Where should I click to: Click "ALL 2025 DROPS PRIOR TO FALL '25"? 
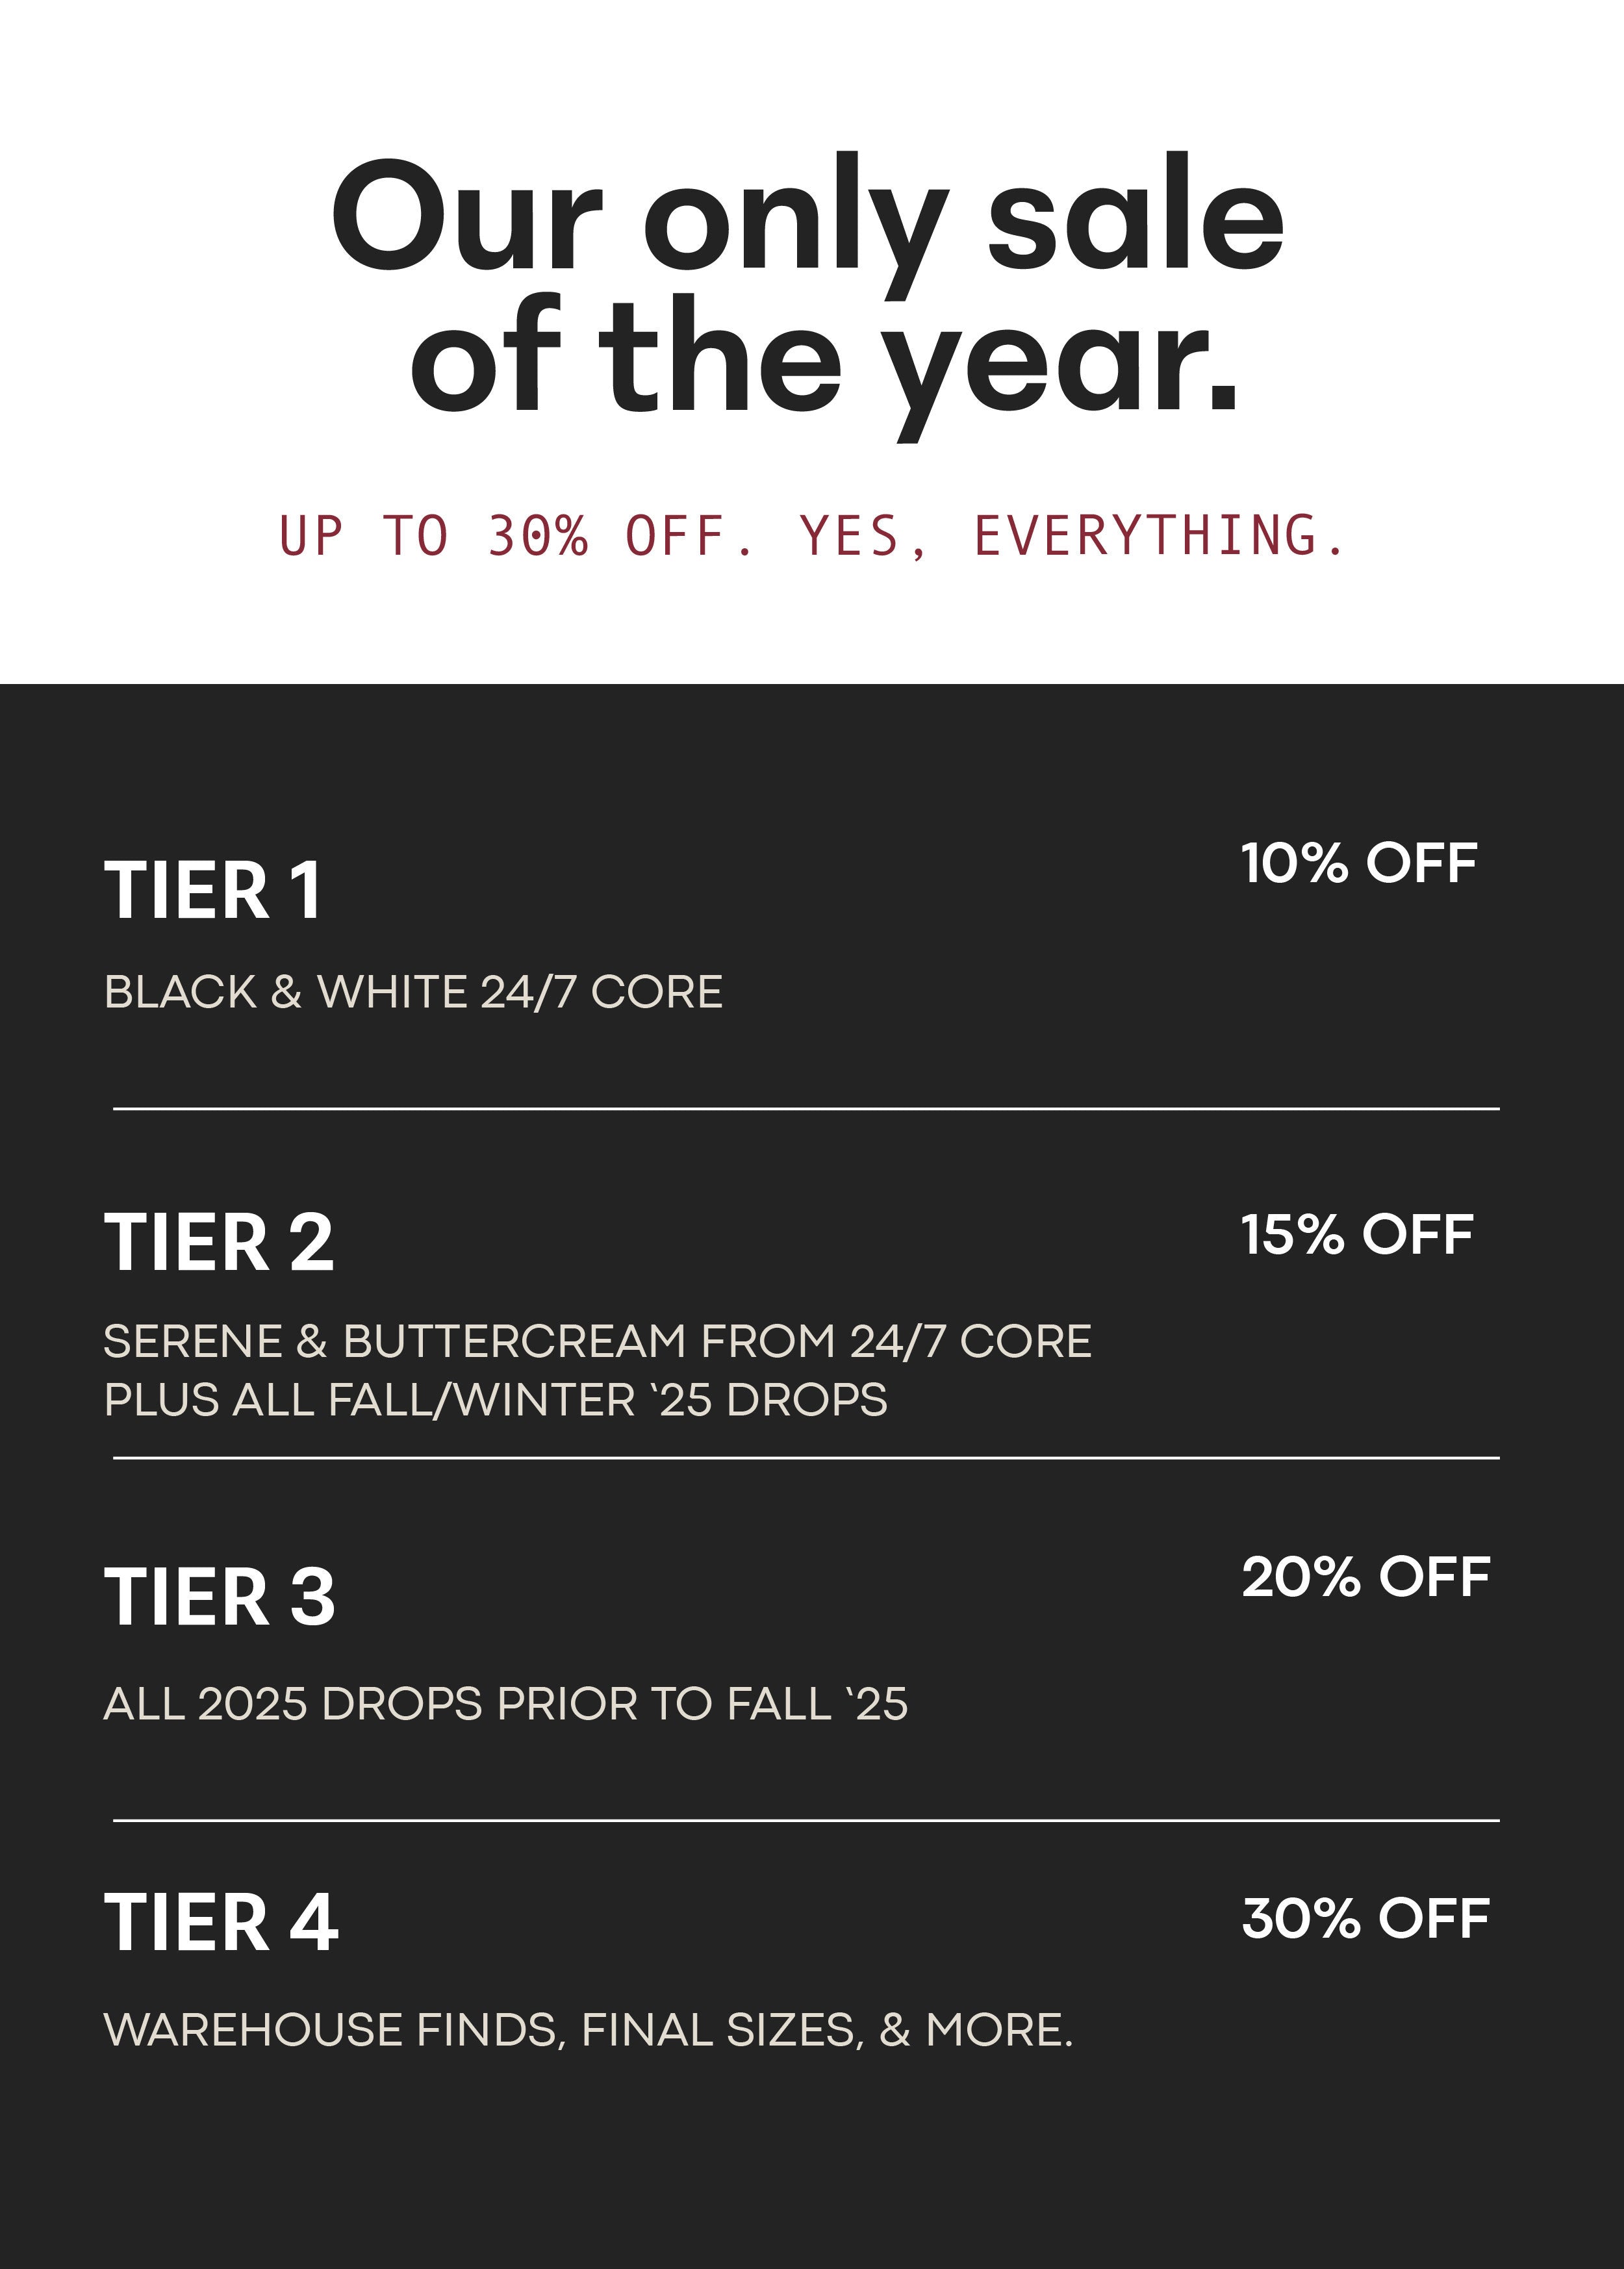point(505,1703)
